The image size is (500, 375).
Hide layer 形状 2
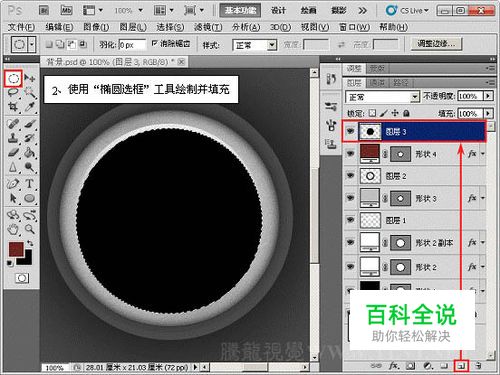(x=350, y=266)
